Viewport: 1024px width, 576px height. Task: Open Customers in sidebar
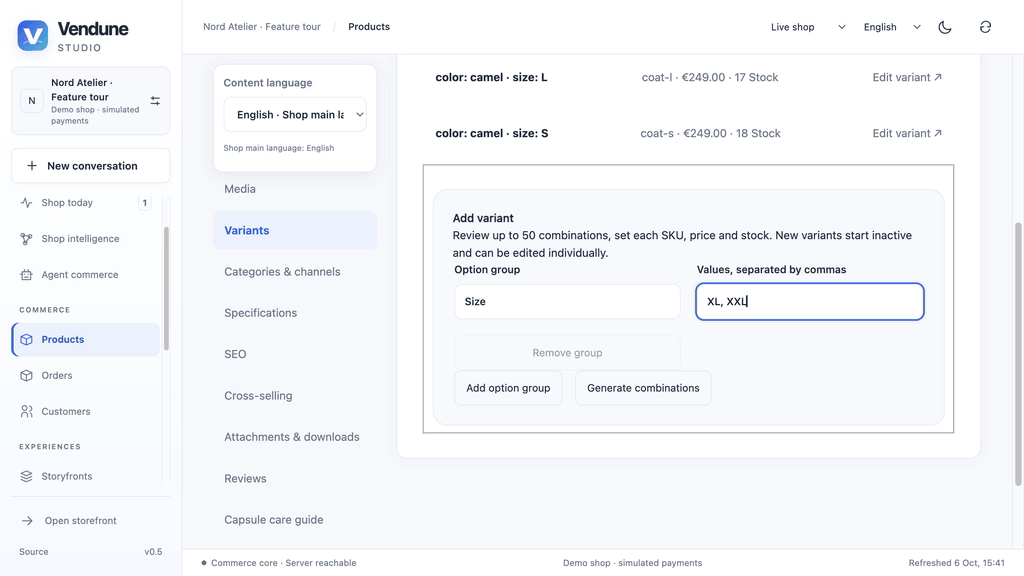tap(86, 411)
